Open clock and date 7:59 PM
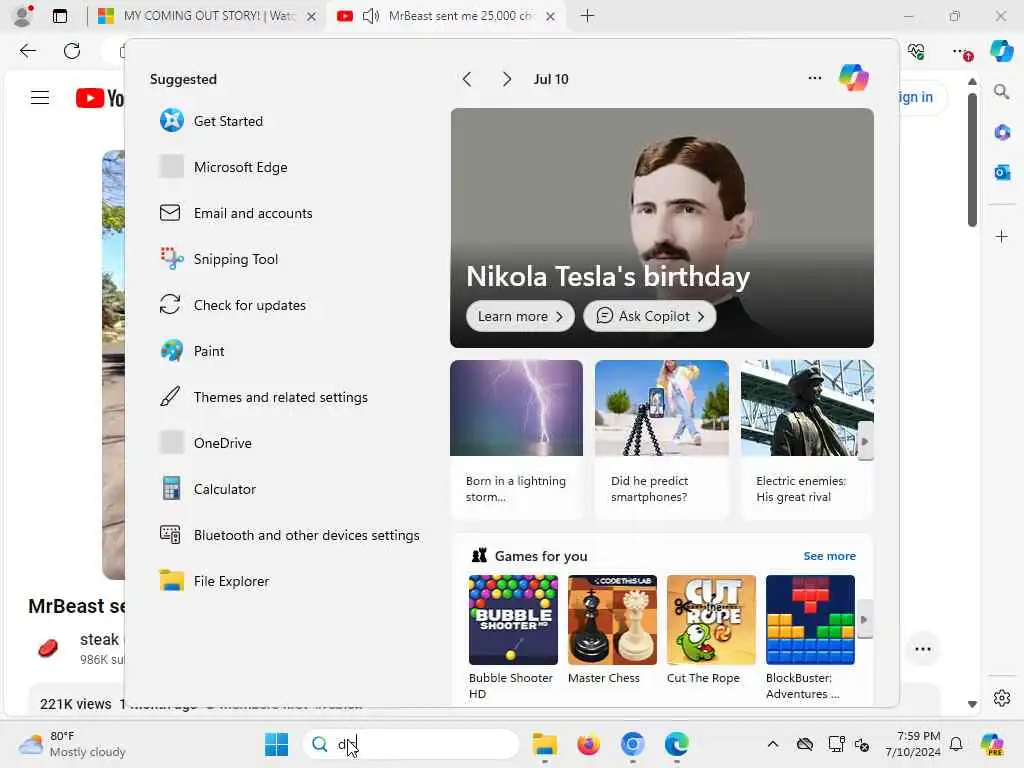Image resolution: width=1024 pixels, height=768 pixels. coord(912,744)
